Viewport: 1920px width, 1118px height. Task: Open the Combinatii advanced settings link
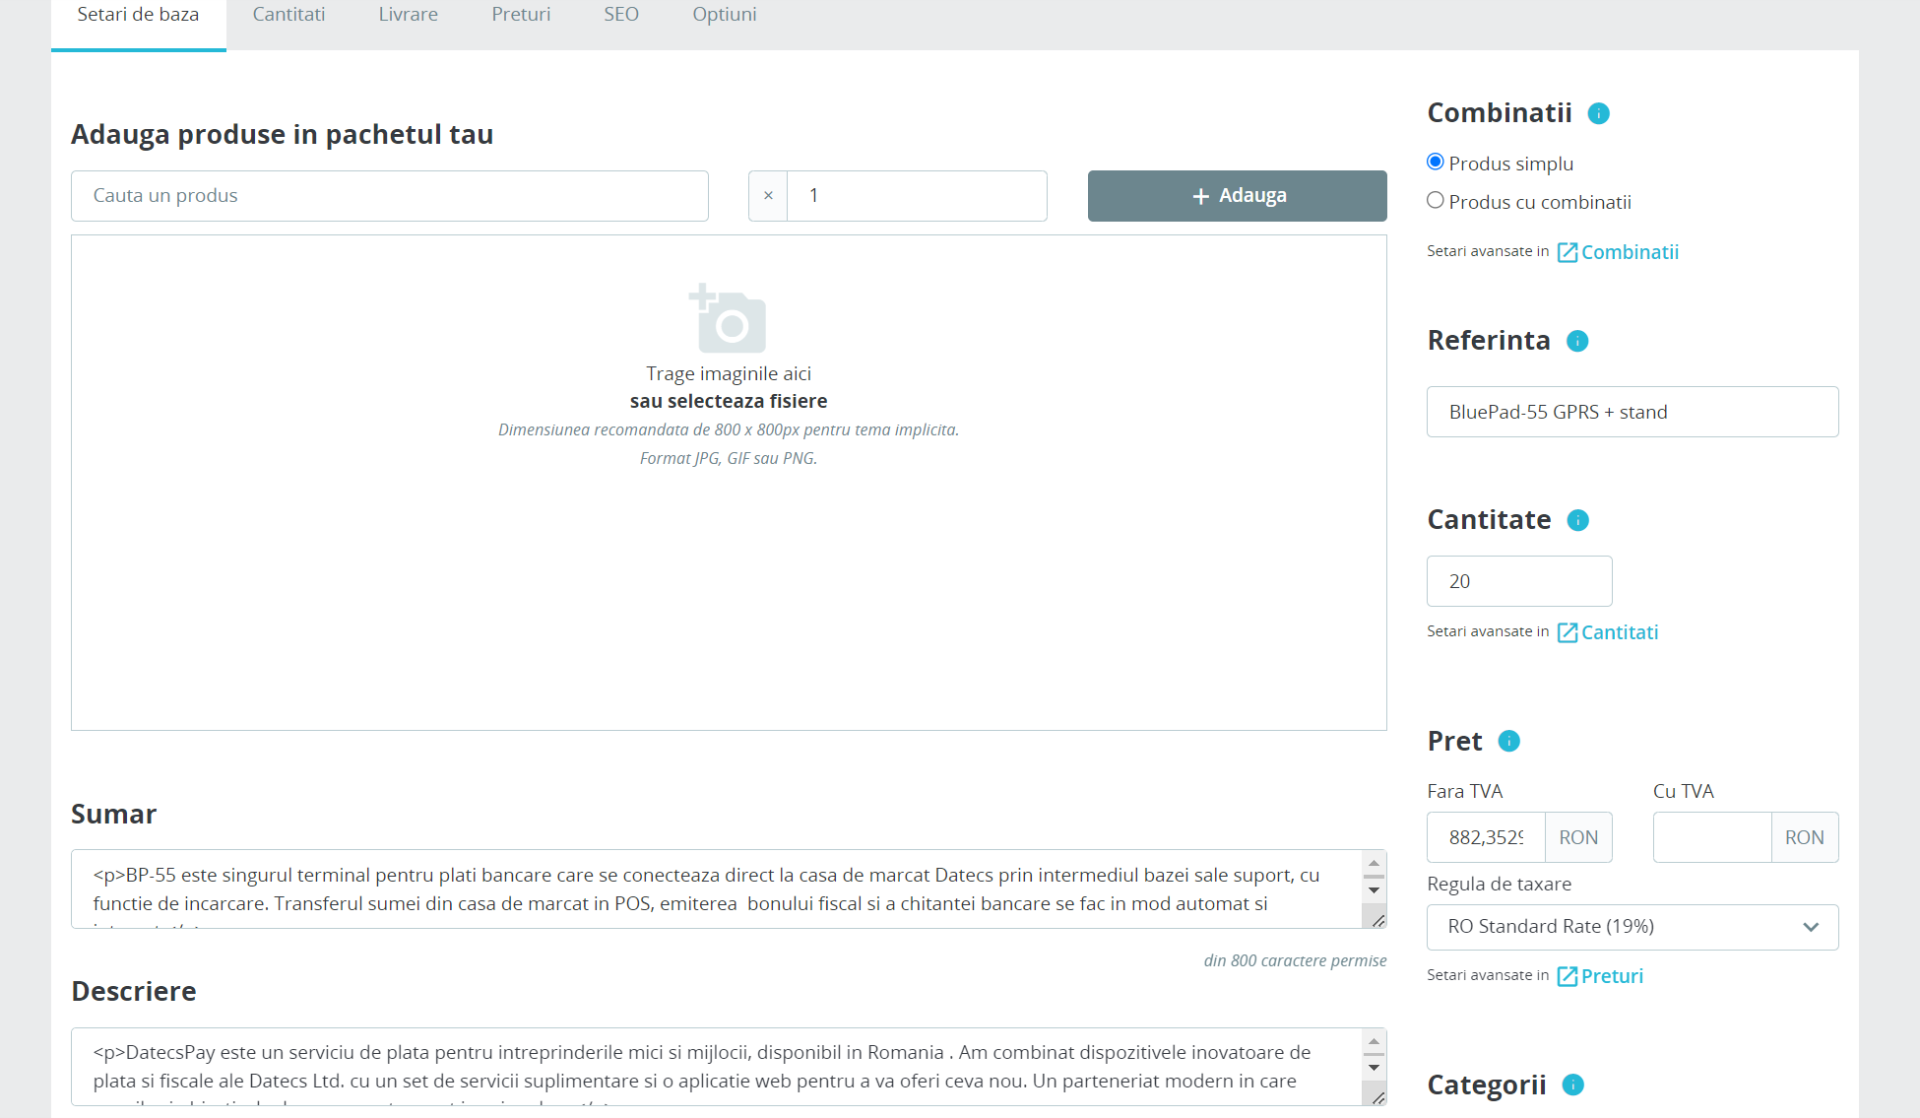[x=1628, y=252]
